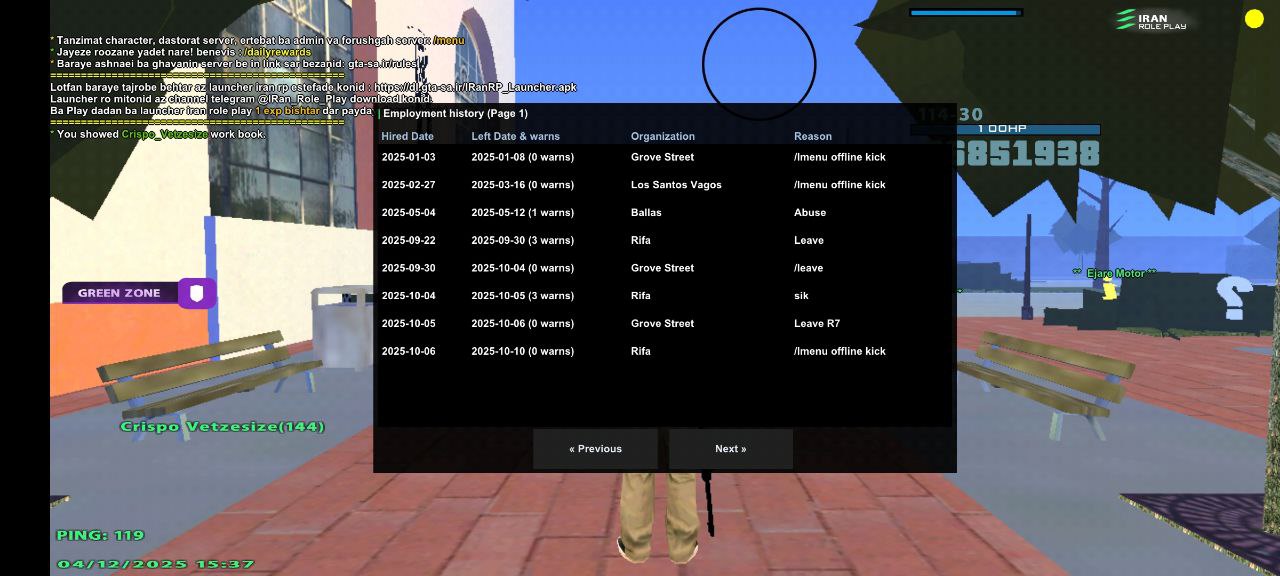
Task: Click the Hired Date column header
Action: (x=408, y=136)
